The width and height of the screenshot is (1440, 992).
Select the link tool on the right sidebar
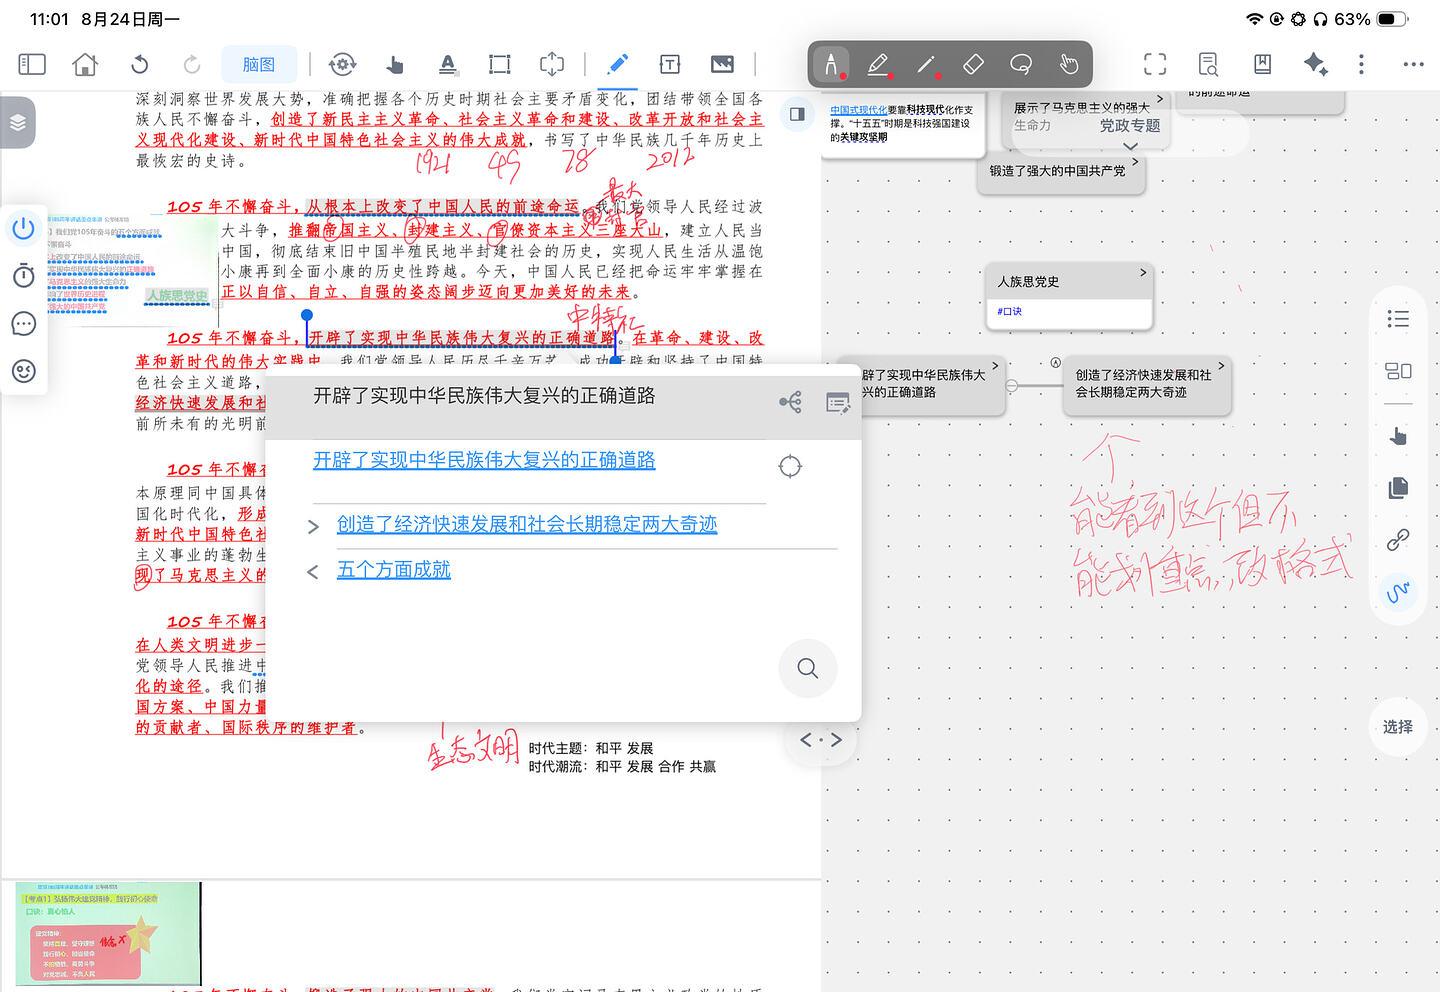[x=1398, y=540]
